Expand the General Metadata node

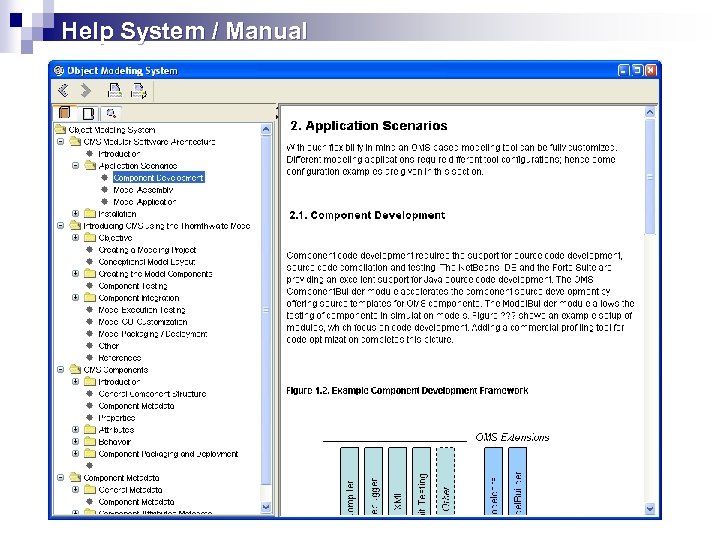(x=76, y=489)
